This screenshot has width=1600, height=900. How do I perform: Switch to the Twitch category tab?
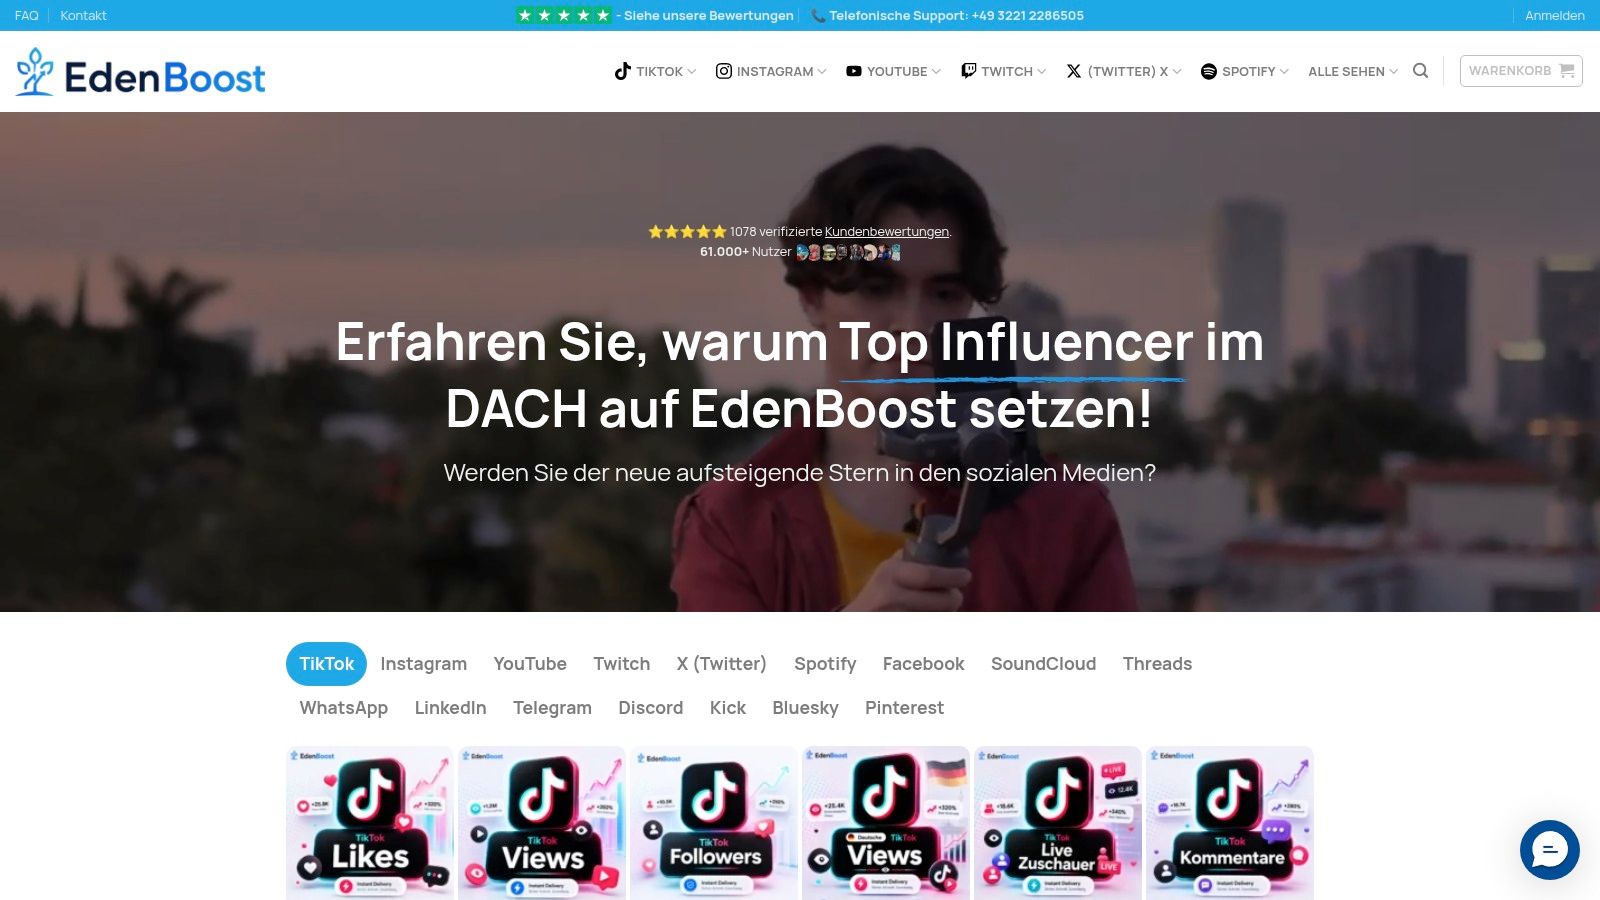pos(621,664)
